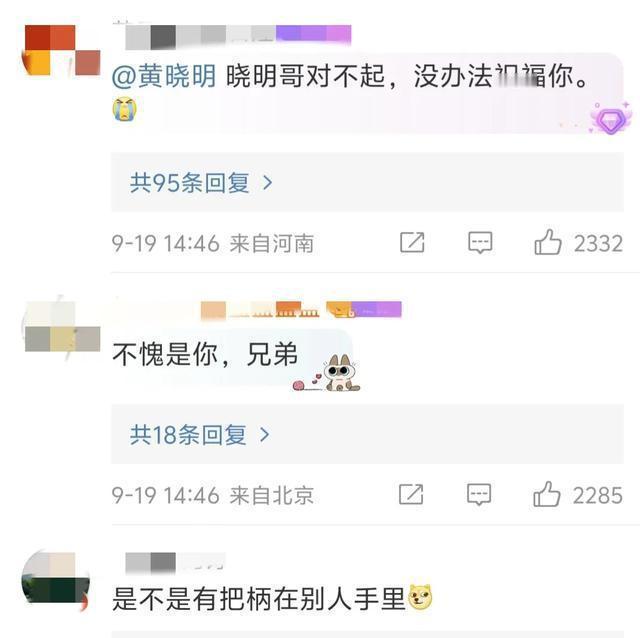Tap the doge emoji in third comment

click(x=420, y=597)
